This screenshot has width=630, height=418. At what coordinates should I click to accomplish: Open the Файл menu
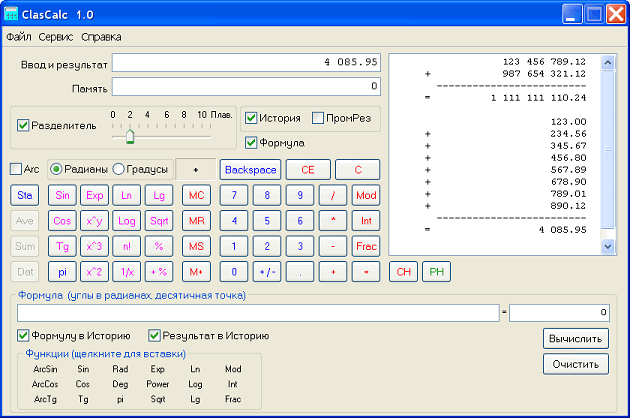pyautogui.click(x=19, y=37)
